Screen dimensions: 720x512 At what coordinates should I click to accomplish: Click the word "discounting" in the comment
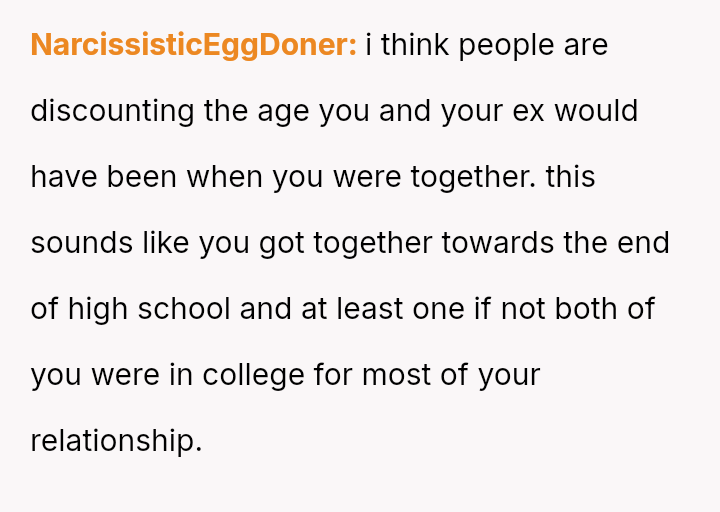pos(112,111)
